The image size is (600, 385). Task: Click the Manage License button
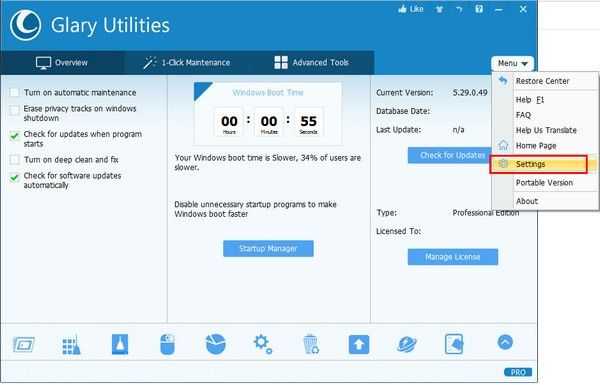click(453, 257)
